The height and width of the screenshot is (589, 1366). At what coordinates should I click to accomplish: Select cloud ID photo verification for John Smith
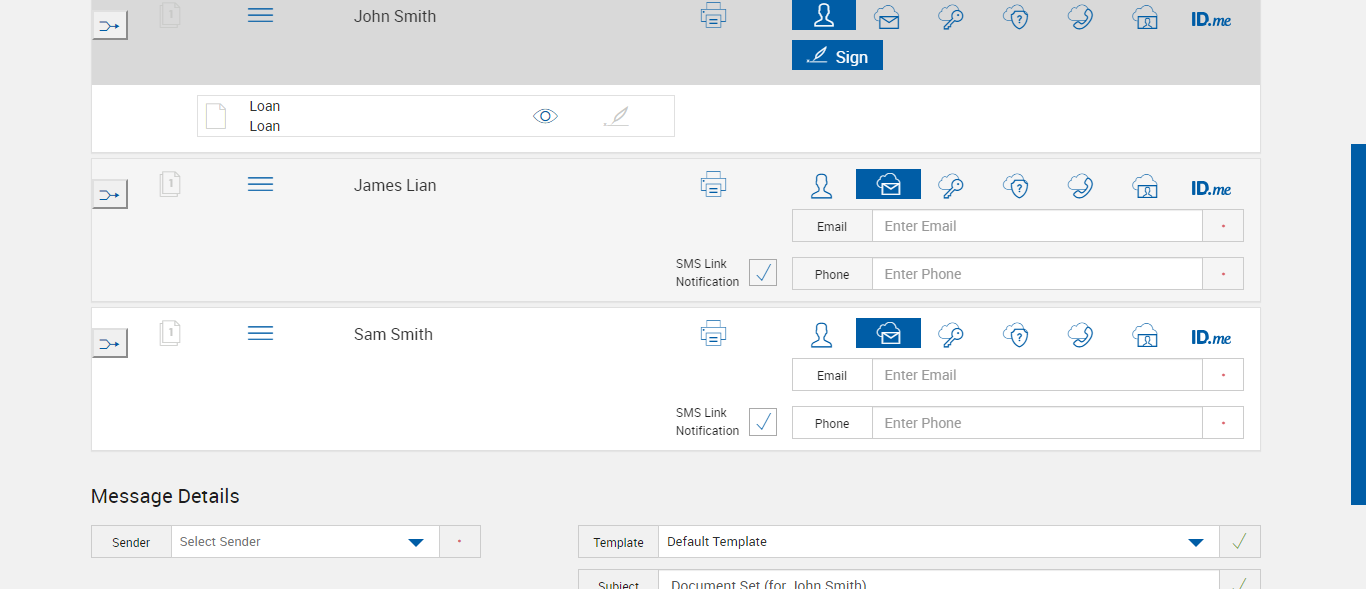point(1145,17)
